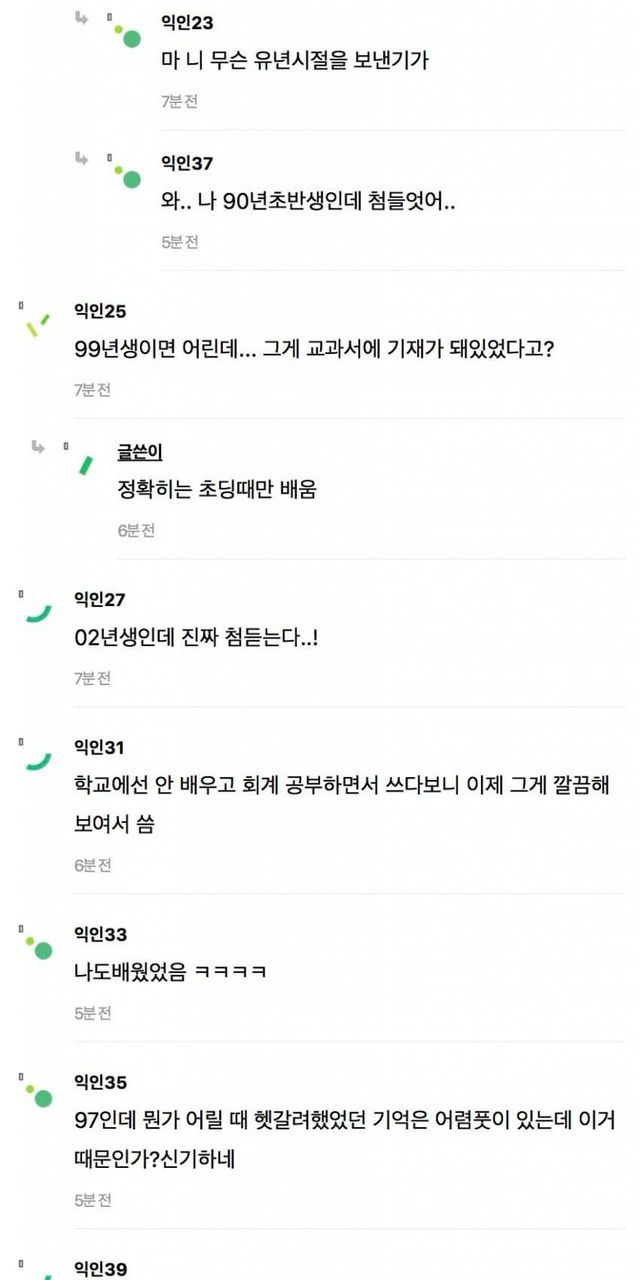Open the avatar icon beside 익인37
Viewport: 640px width, 1280px height.
click(125, 176)
